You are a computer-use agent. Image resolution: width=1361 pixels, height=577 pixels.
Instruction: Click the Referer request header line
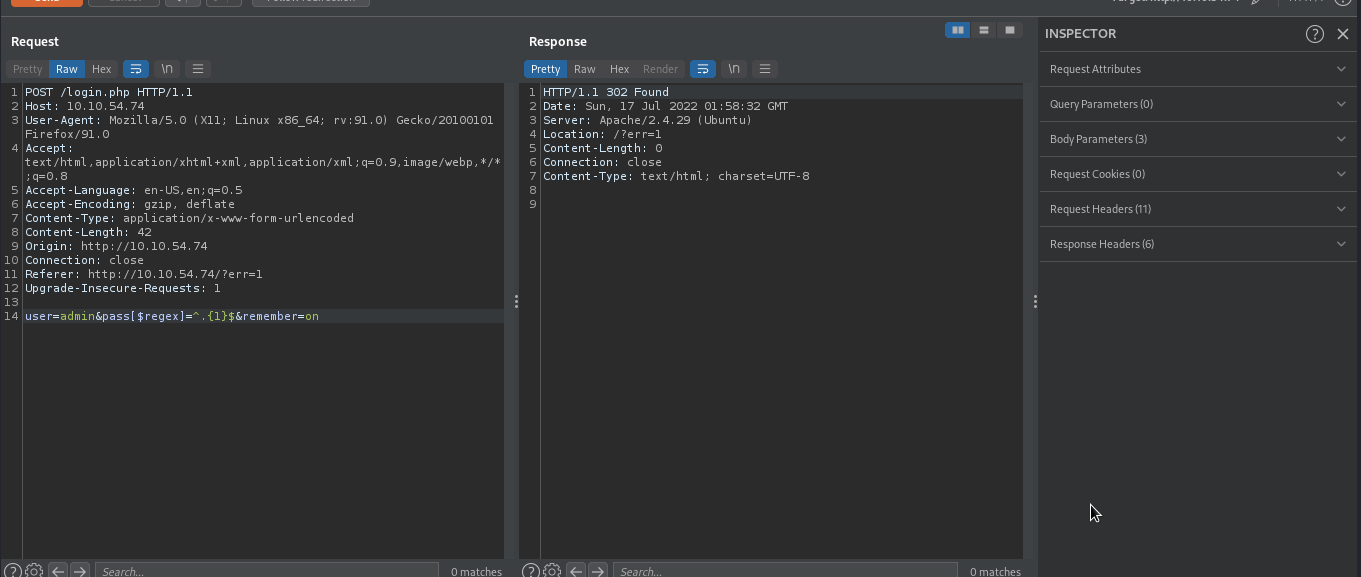(x=144, y=274)
